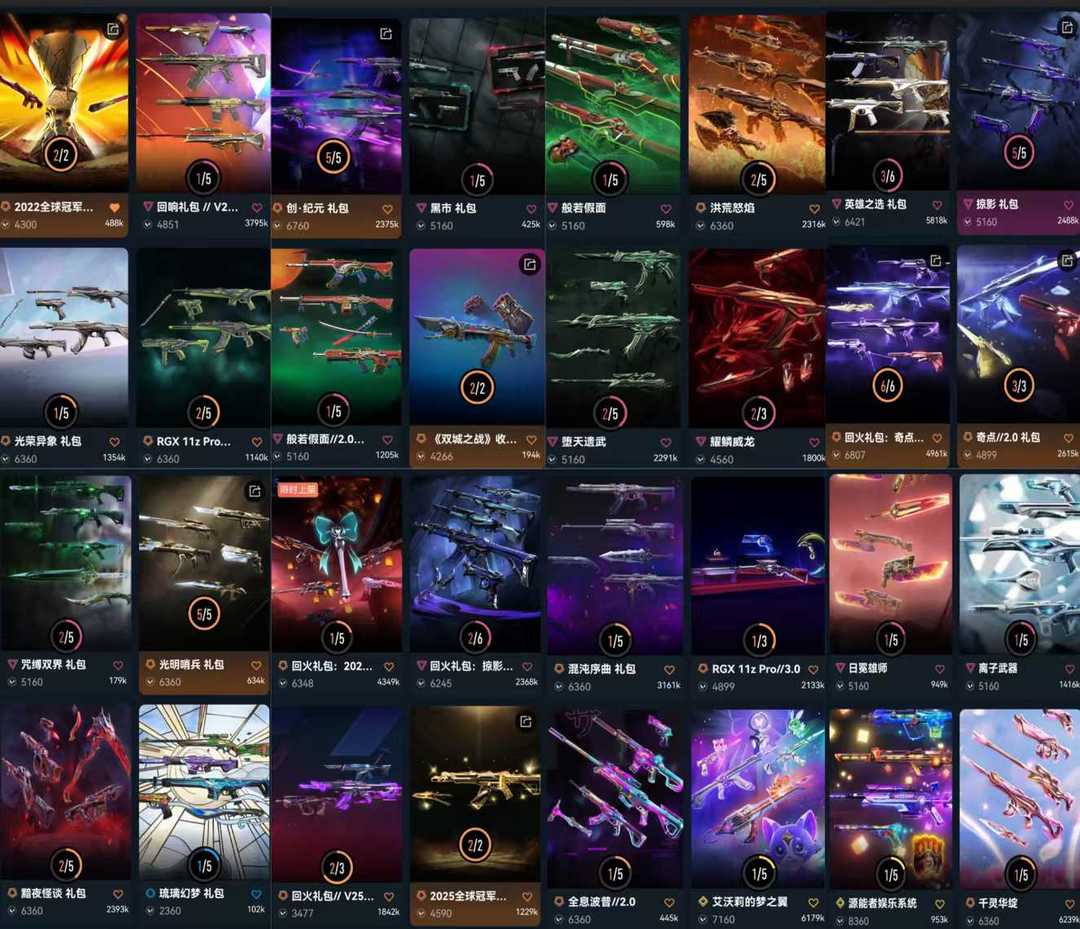The image size is (1080, 929).
Task: Click the 2/3 progress ring on 耀鳞威龙
Action: 758,413
